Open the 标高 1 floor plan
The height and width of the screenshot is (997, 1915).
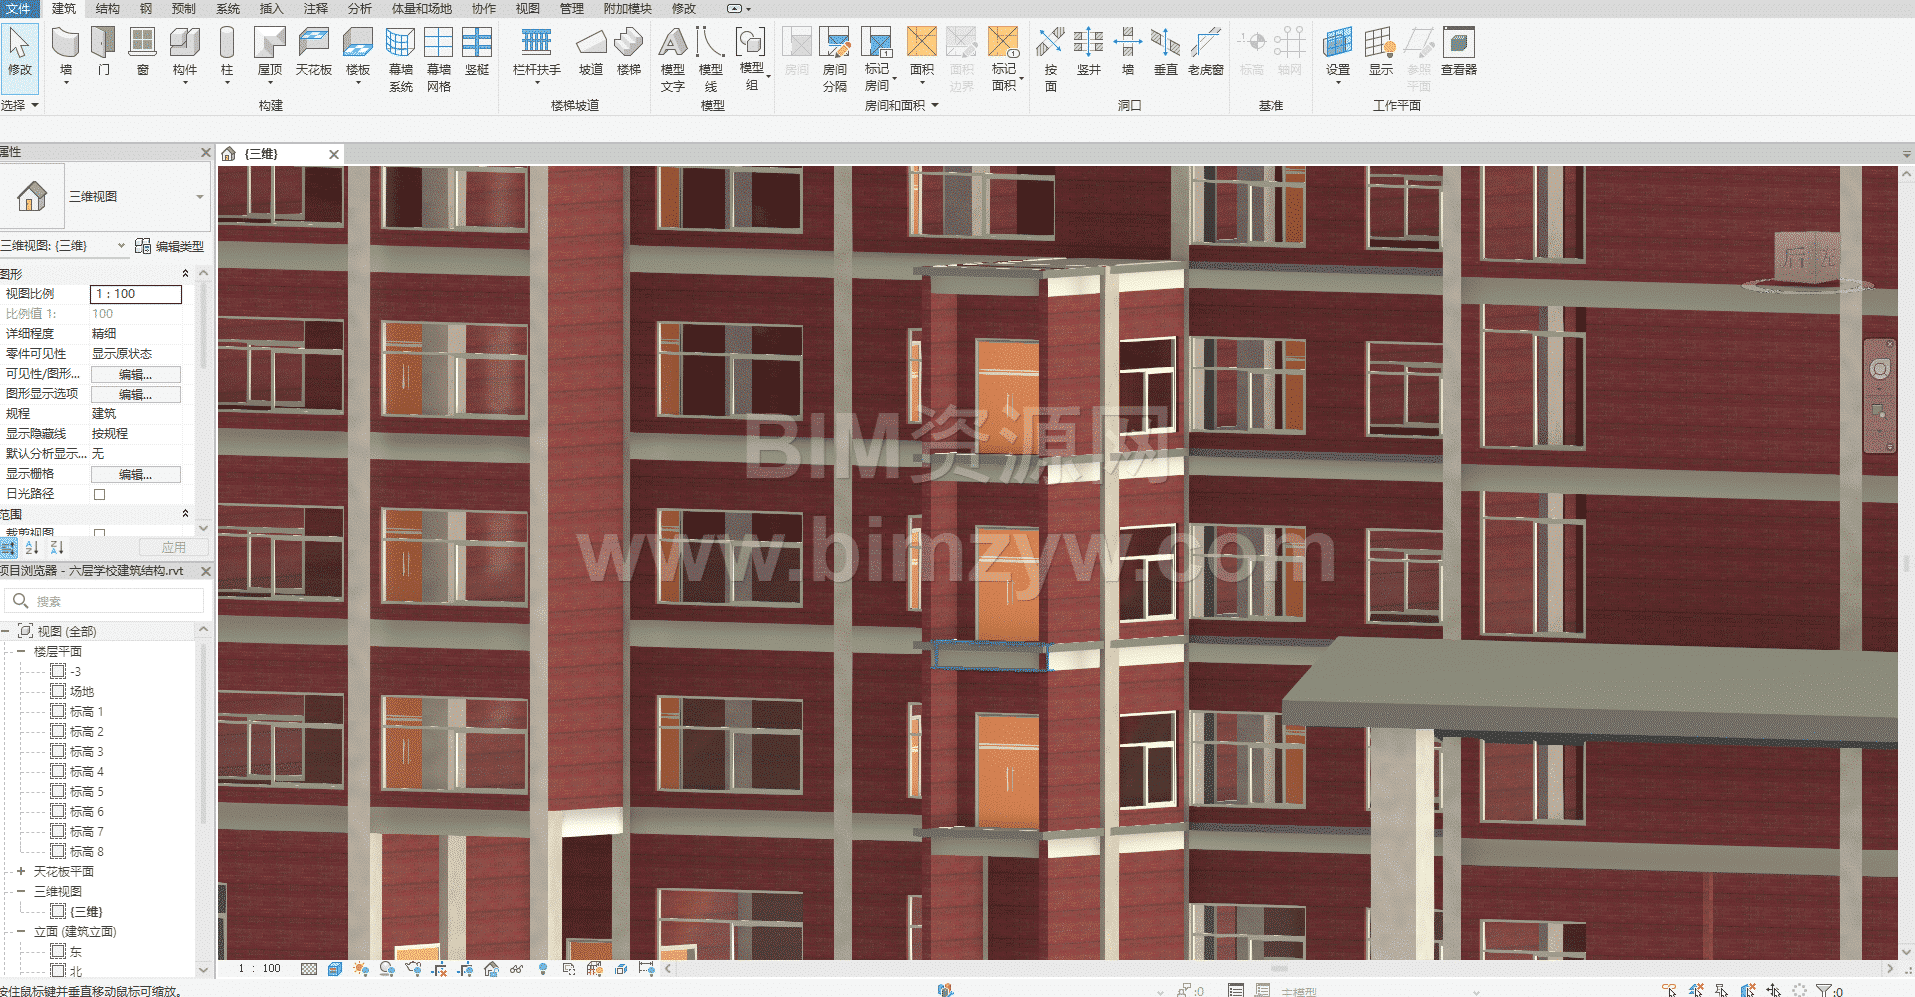coord(86,712)
